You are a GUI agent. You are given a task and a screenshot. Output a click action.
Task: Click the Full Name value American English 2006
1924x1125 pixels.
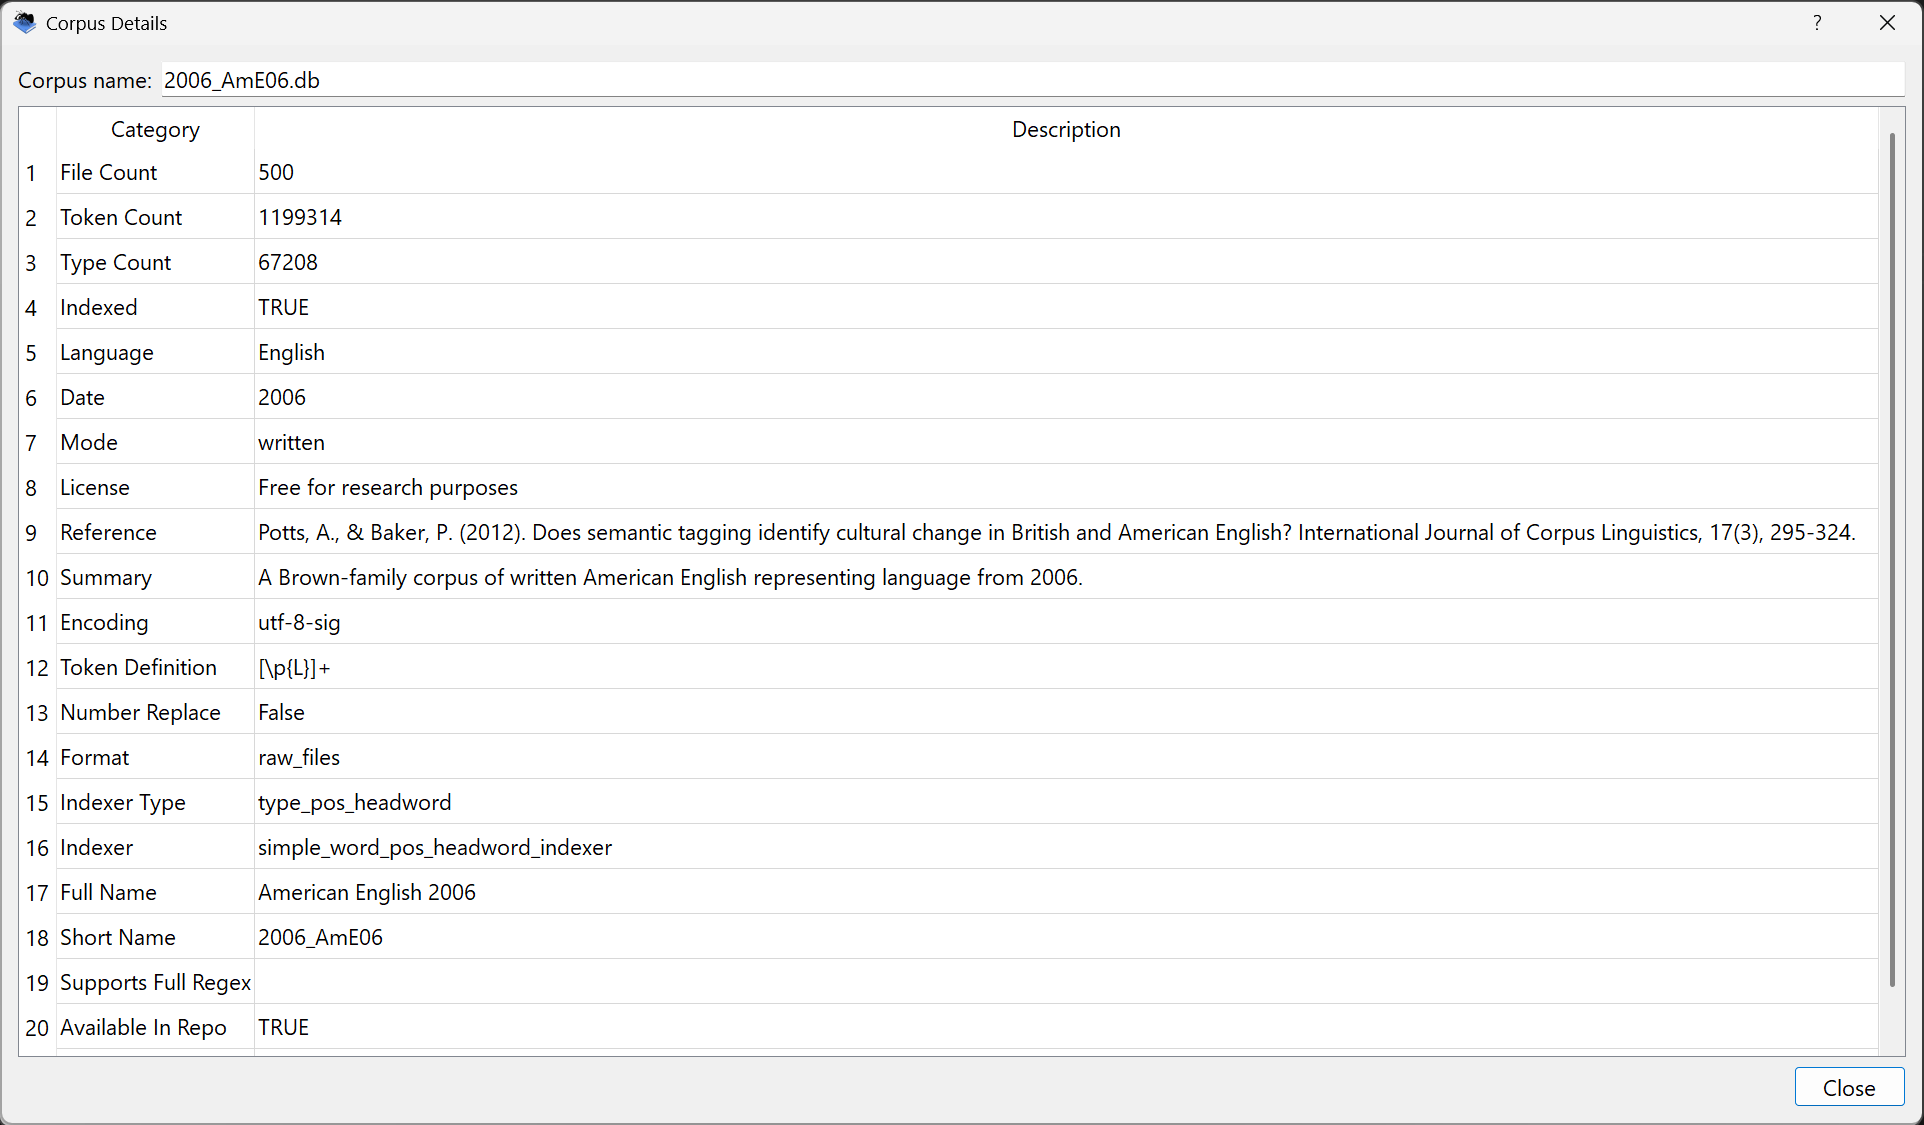367,893
